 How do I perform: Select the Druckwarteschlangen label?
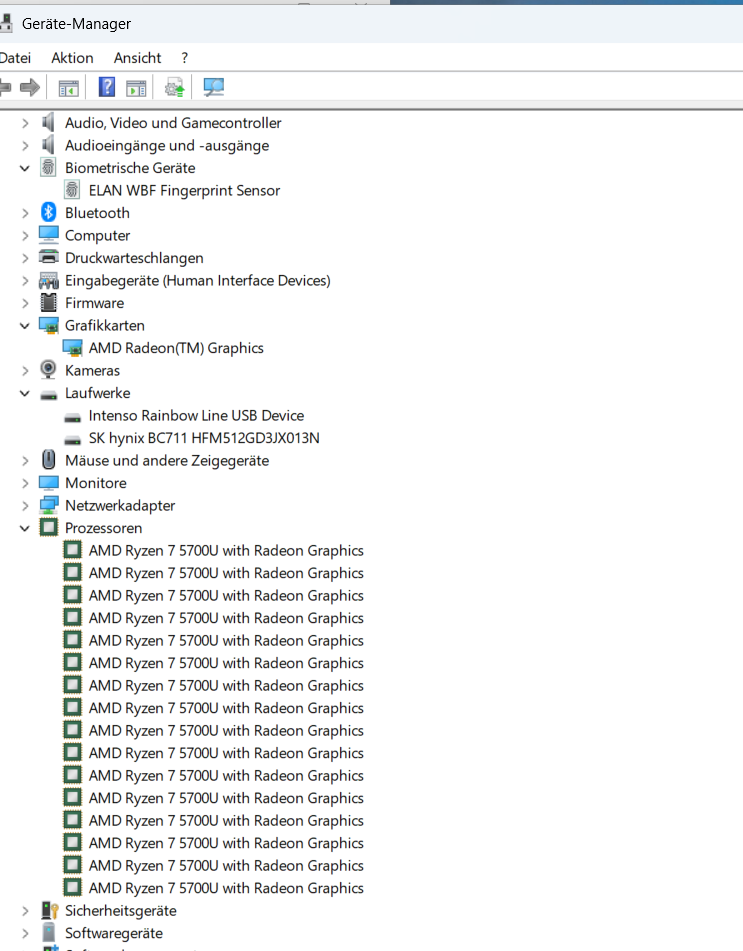134,258
